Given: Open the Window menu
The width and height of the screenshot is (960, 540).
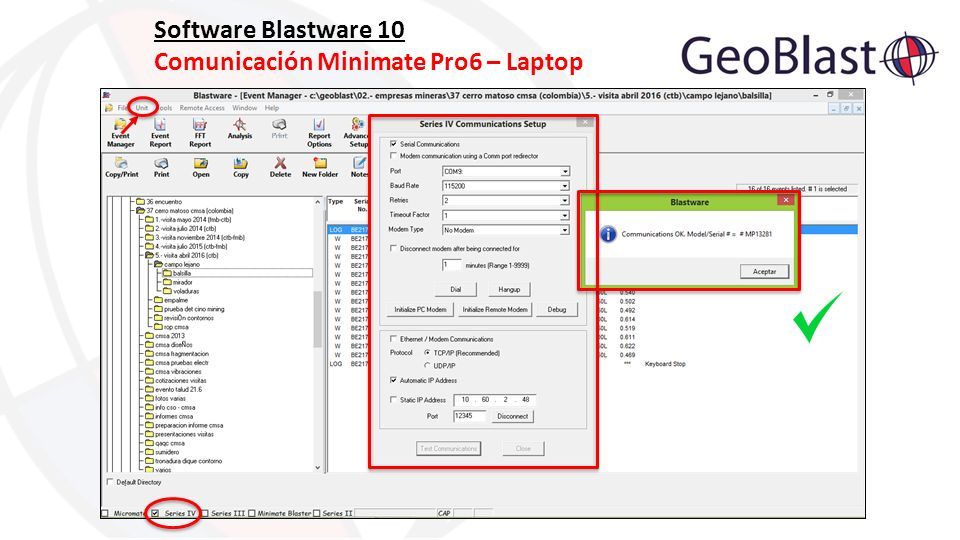Looking at the screenshot, I should tap(244, 108).
